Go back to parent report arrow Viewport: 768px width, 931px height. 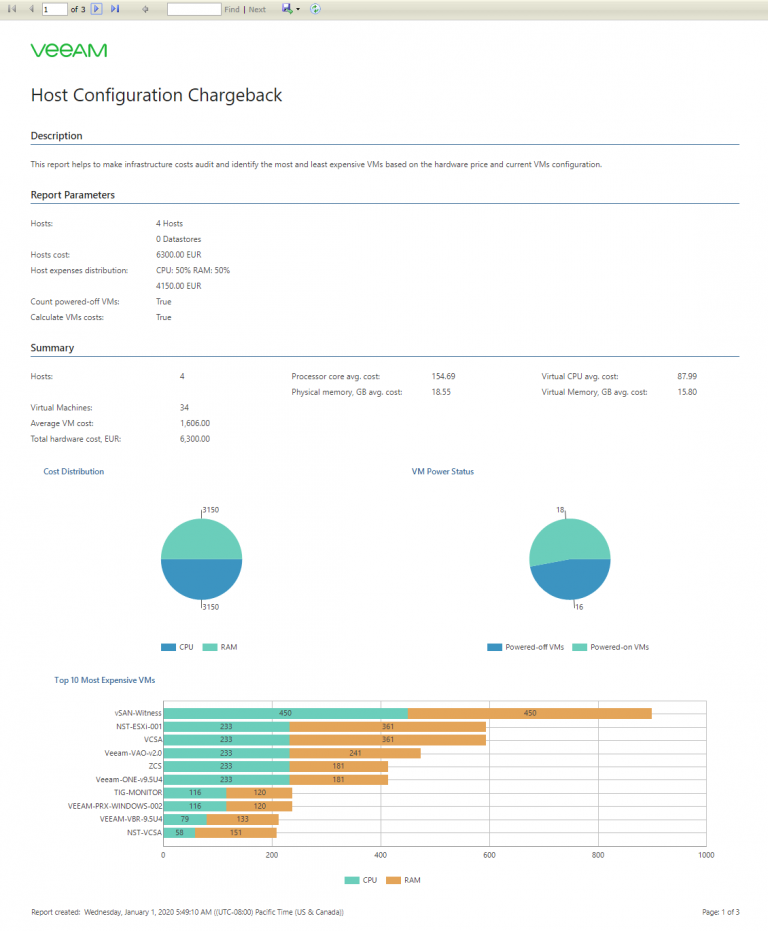click(145, 9)
